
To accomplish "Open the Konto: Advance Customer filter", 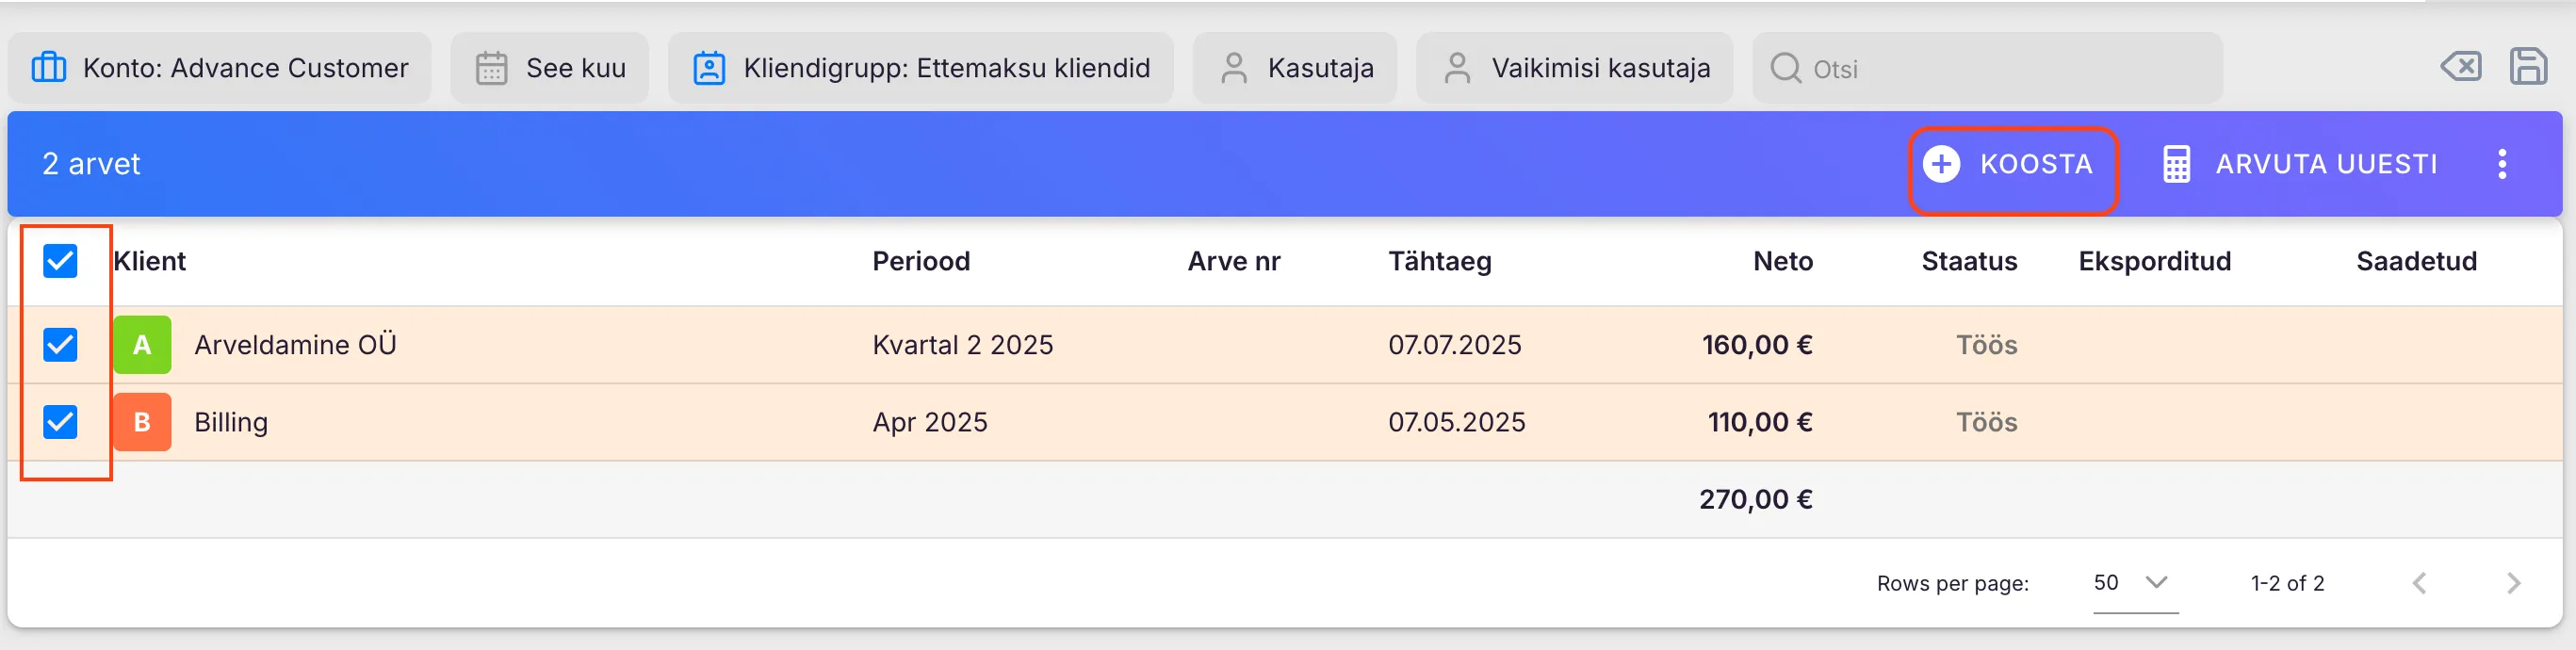I will (220, 68).
